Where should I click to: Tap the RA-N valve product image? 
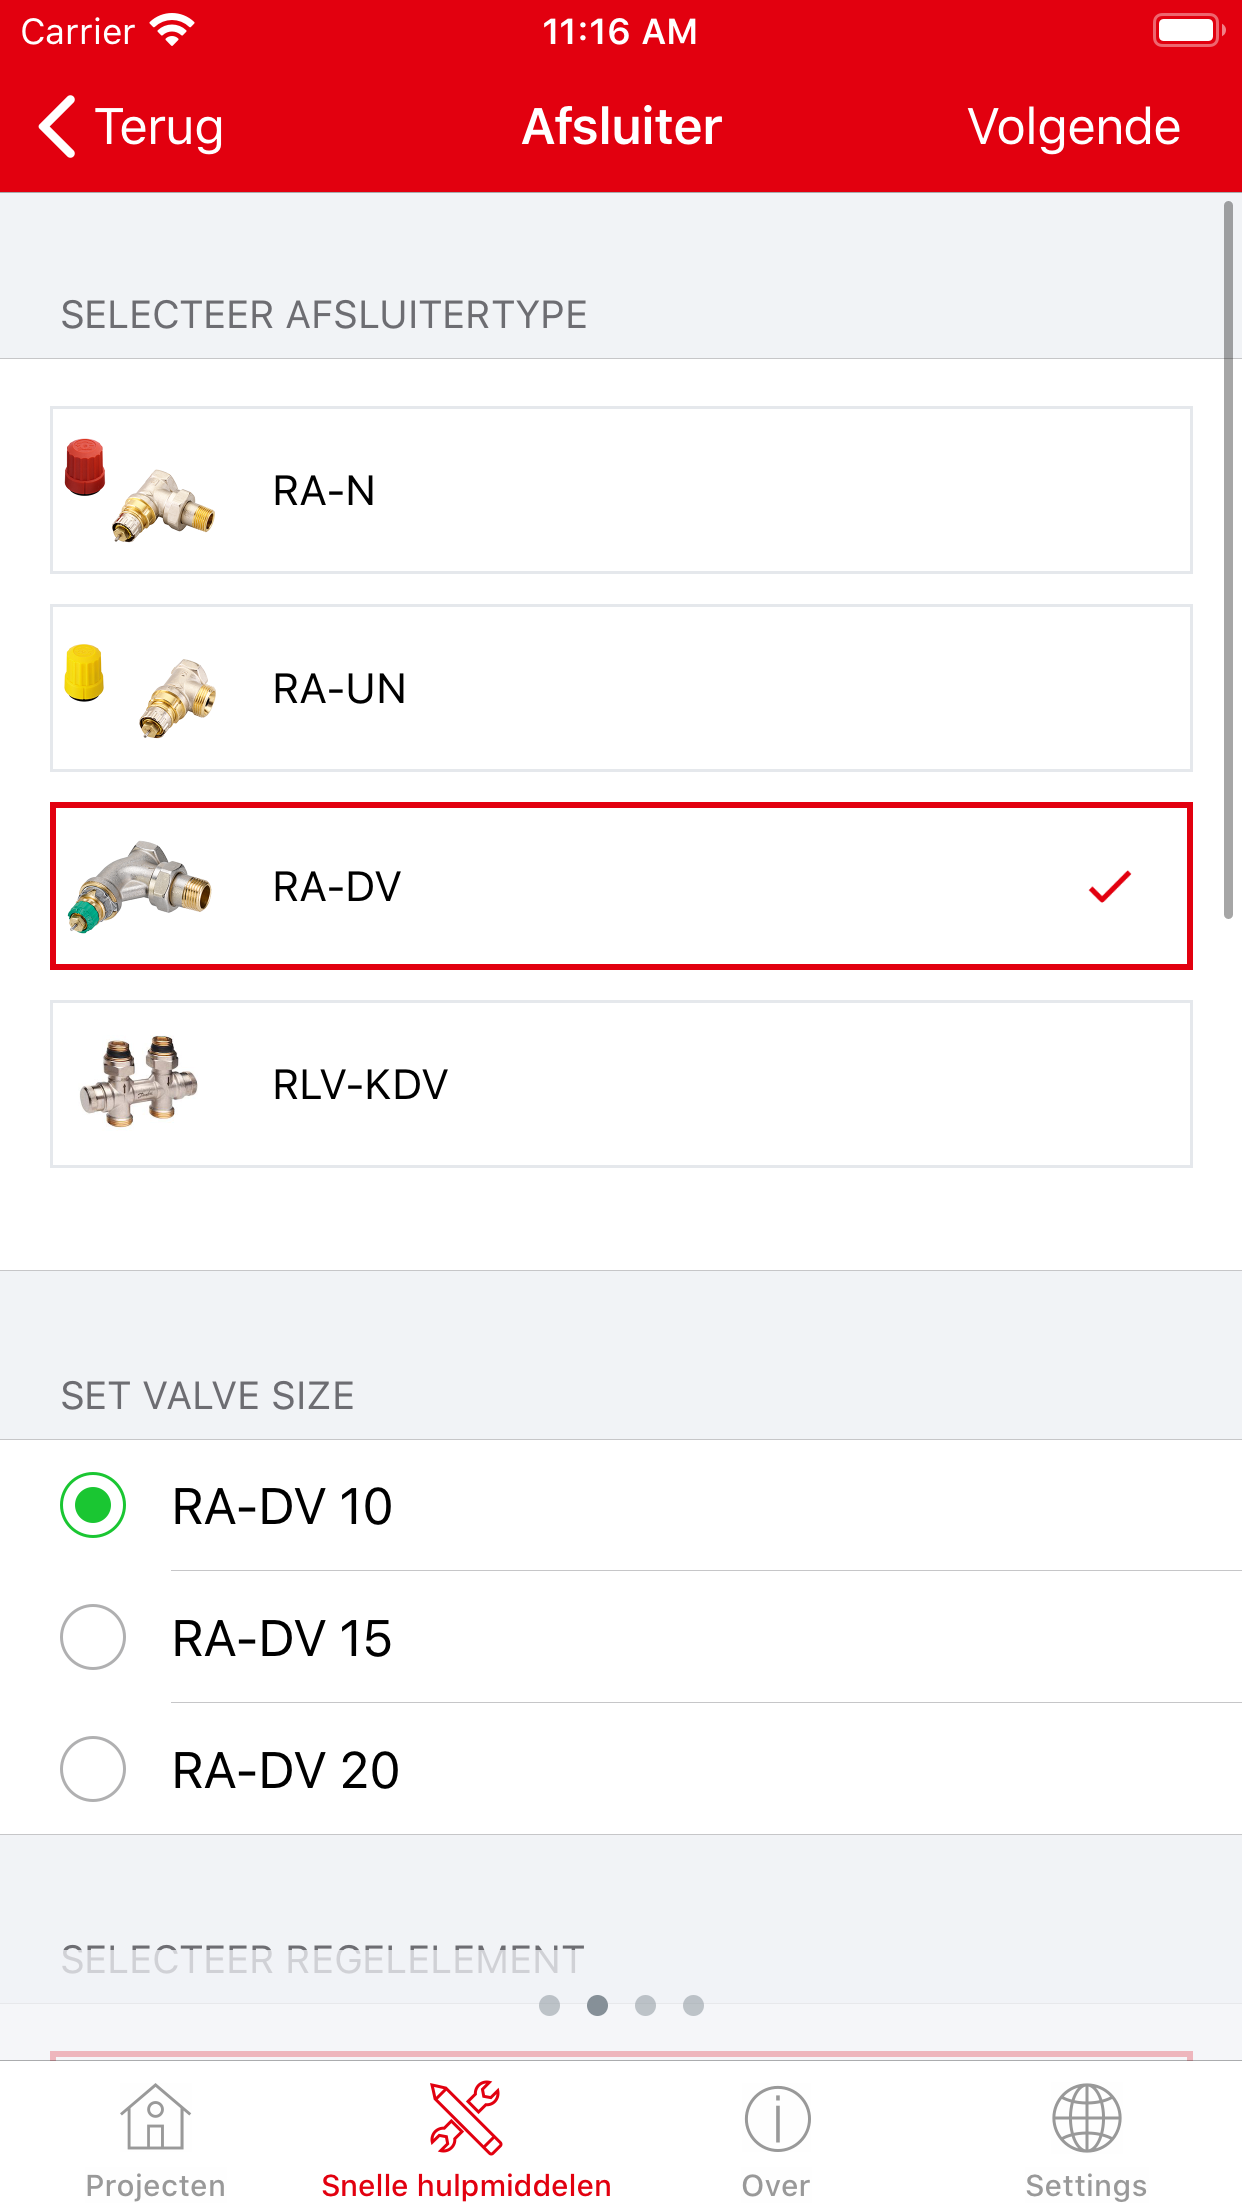pos(140,490)
